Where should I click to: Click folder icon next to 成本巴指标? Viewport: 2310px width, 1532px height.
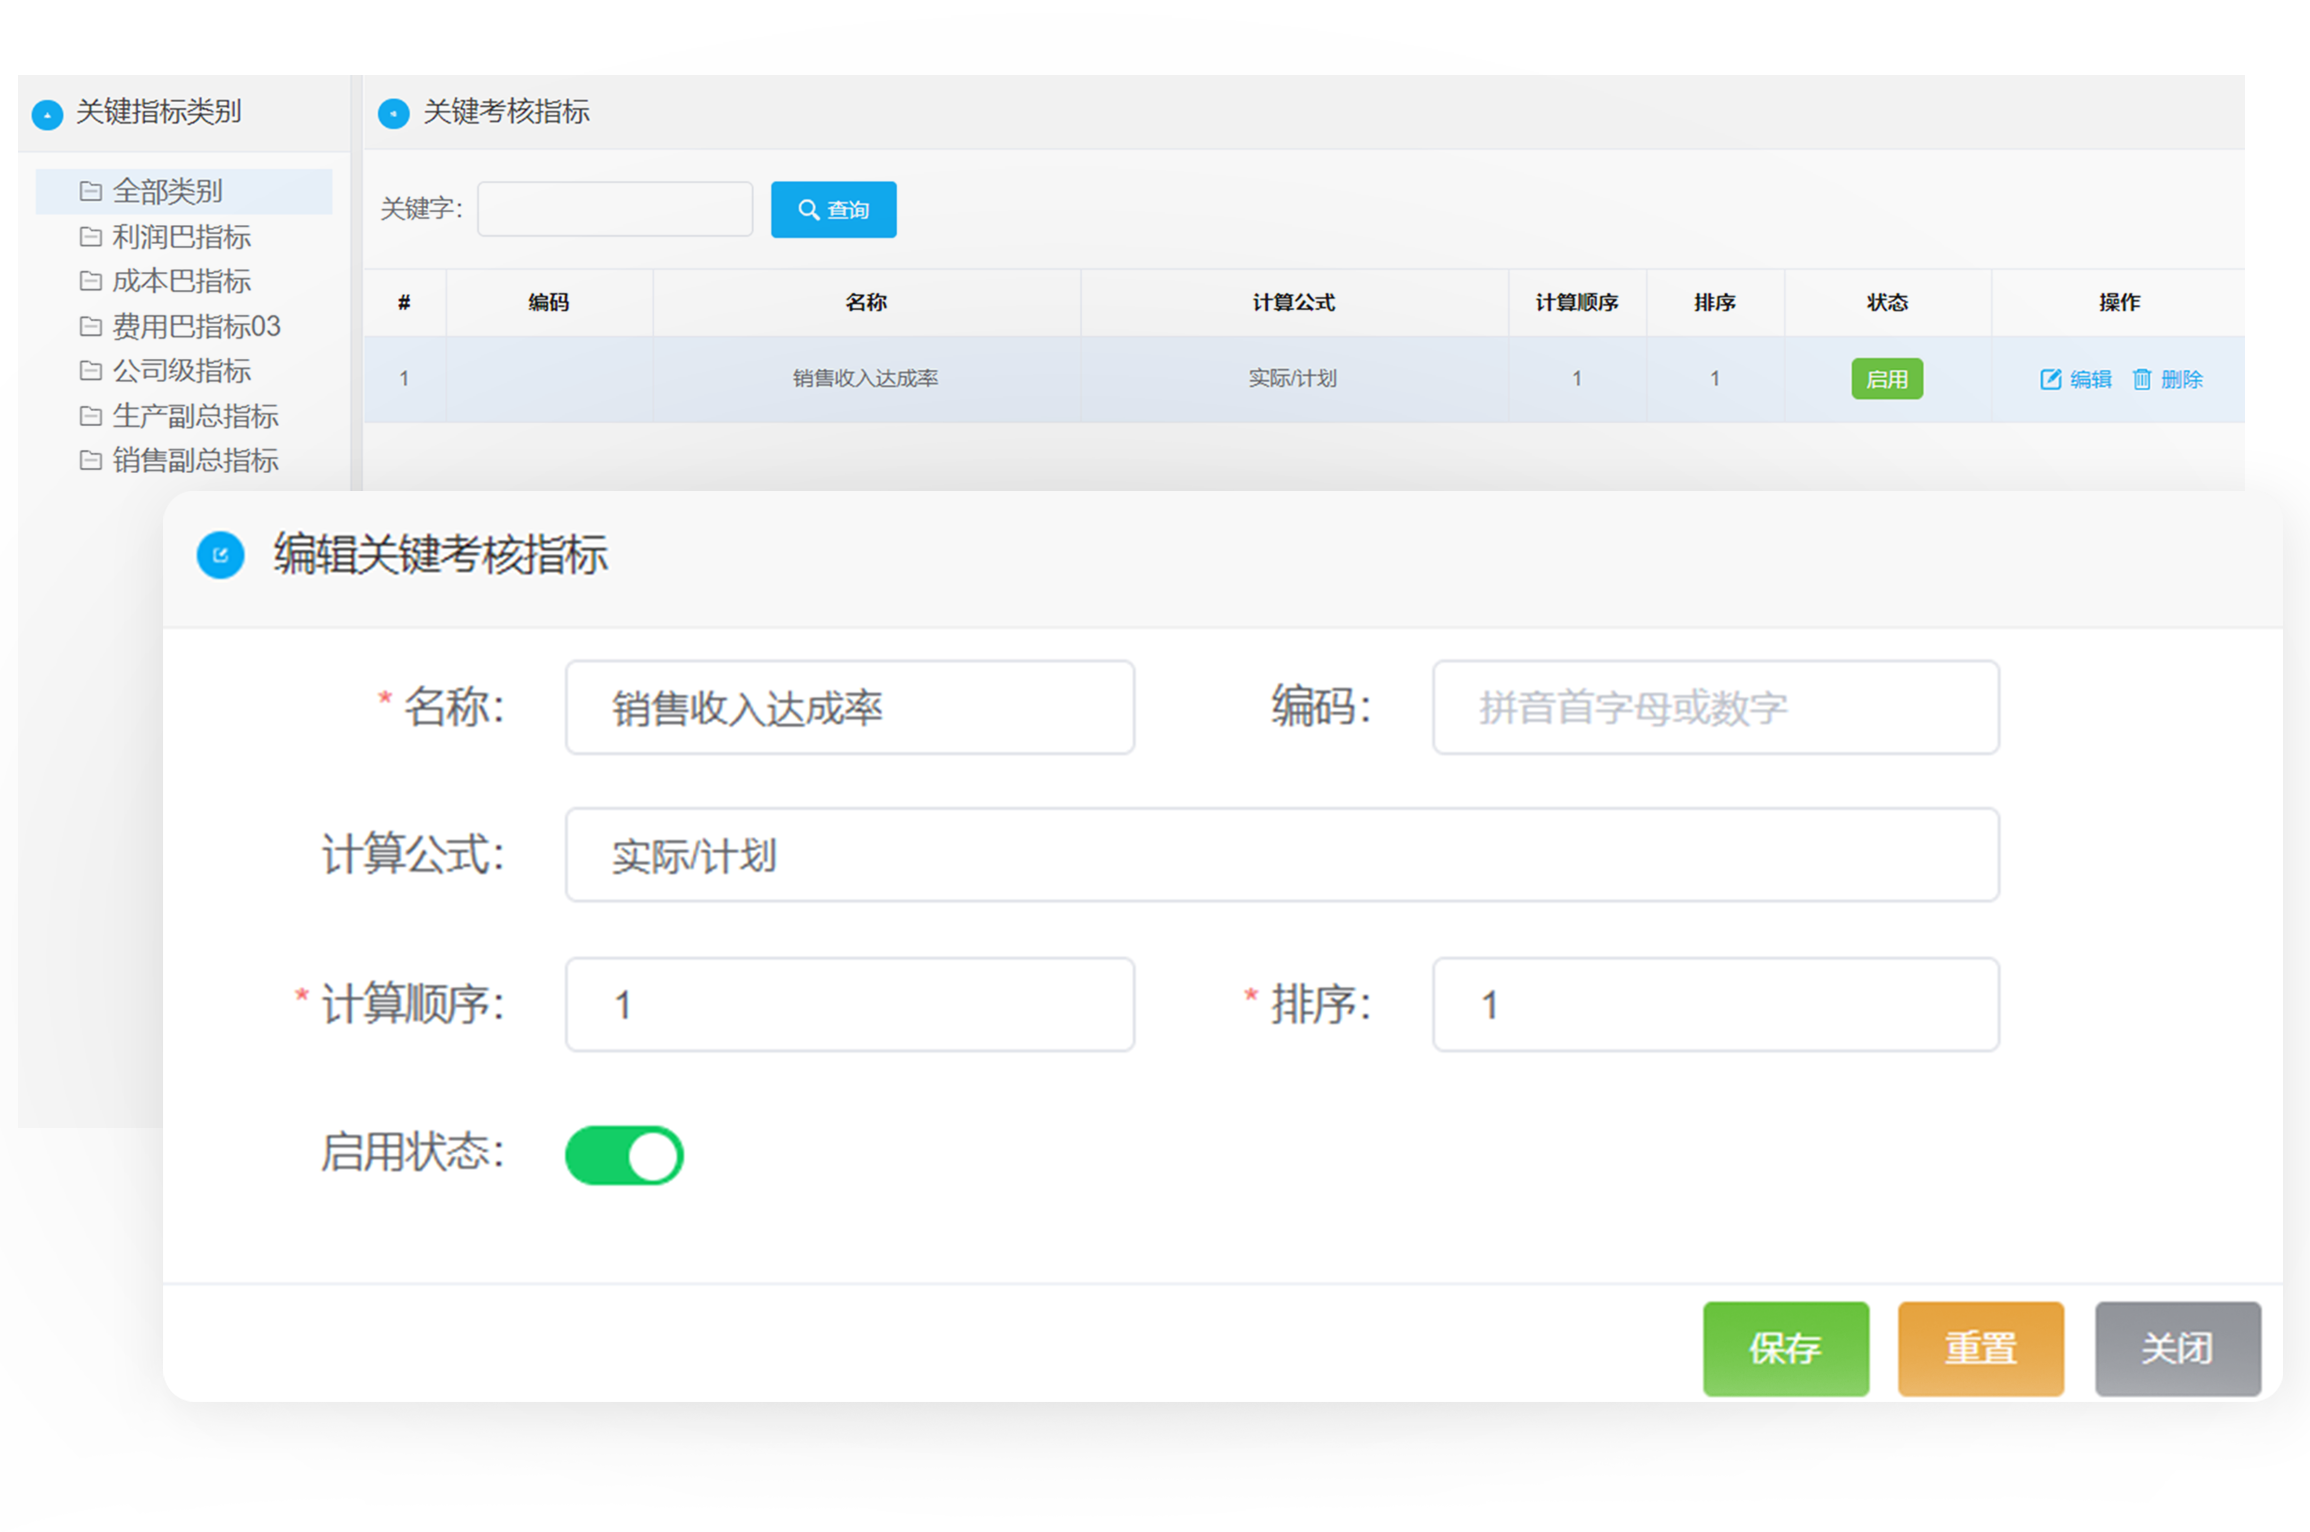pyautogui.click(x=90, y=281)
